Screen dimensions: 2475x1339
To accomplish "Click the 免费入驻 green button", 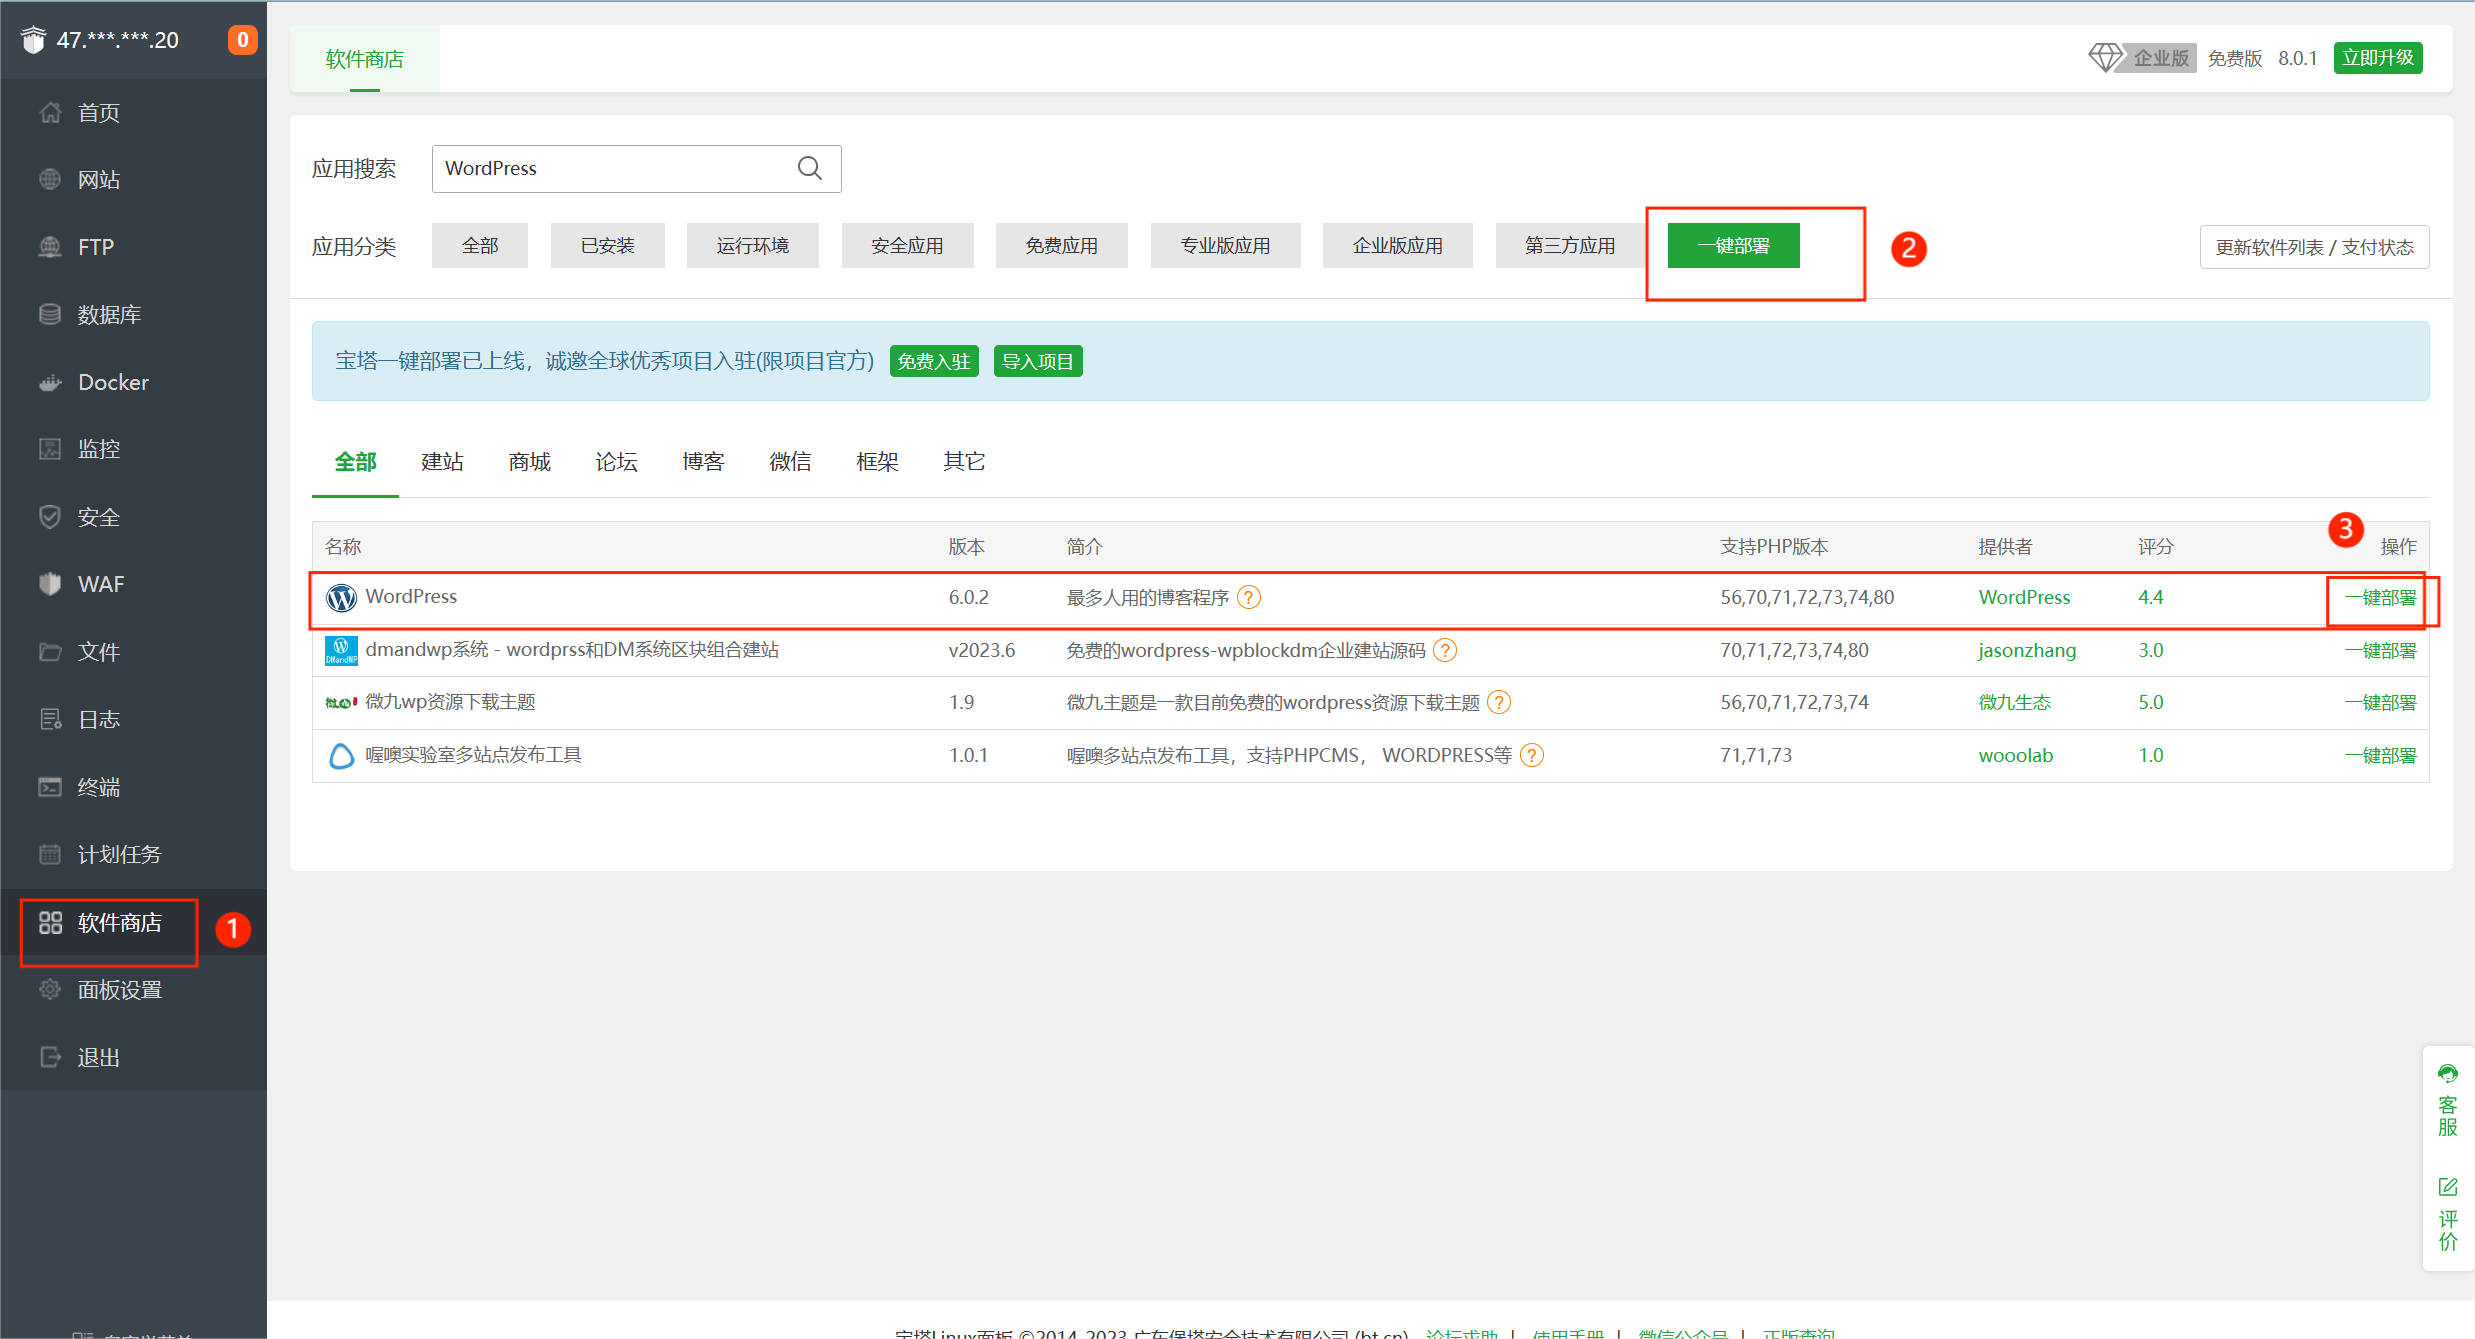I will [933, 361].
